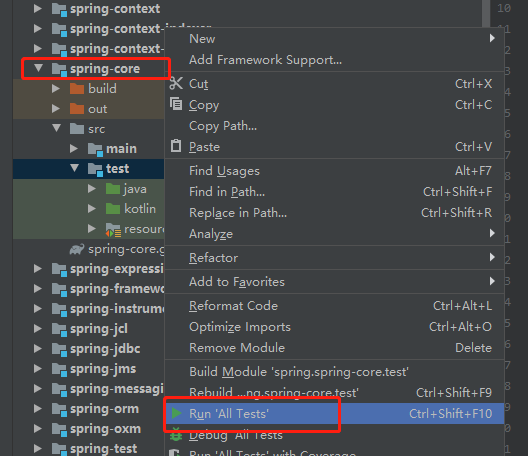Choose Reformat Code
The image size is (528, 456).
coord(334,306)
